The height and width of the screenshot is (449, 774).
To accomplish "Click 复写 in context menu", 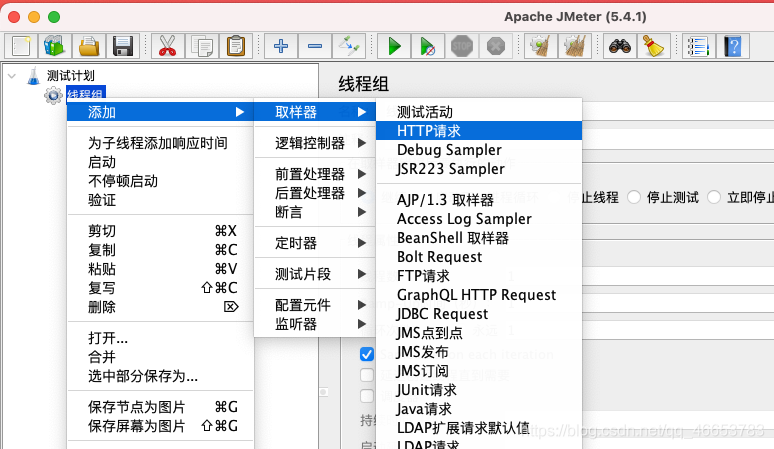I will point(160,288).
